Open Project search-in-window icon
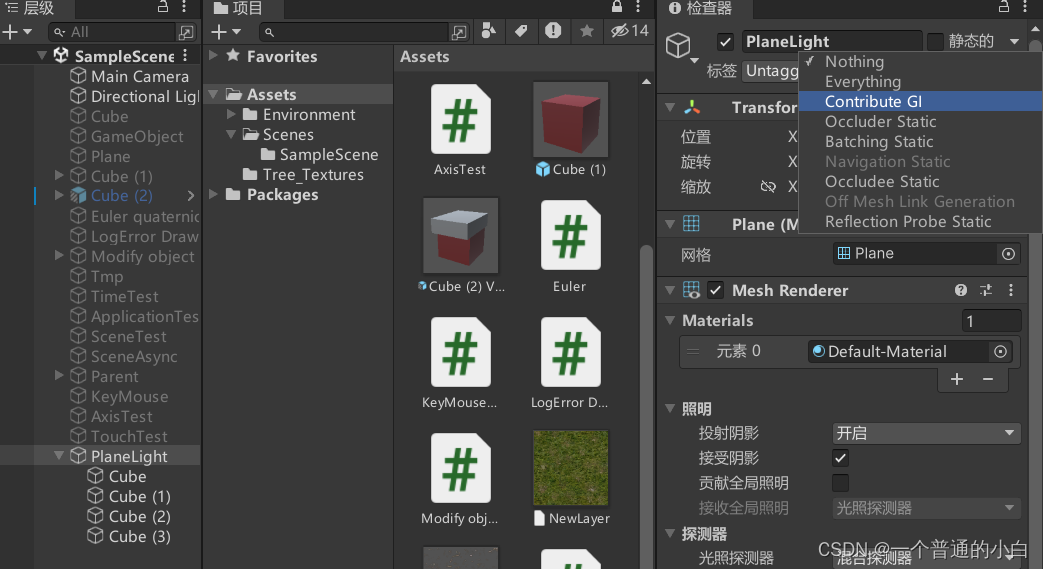1043x569 pixels. click(459, 32)
